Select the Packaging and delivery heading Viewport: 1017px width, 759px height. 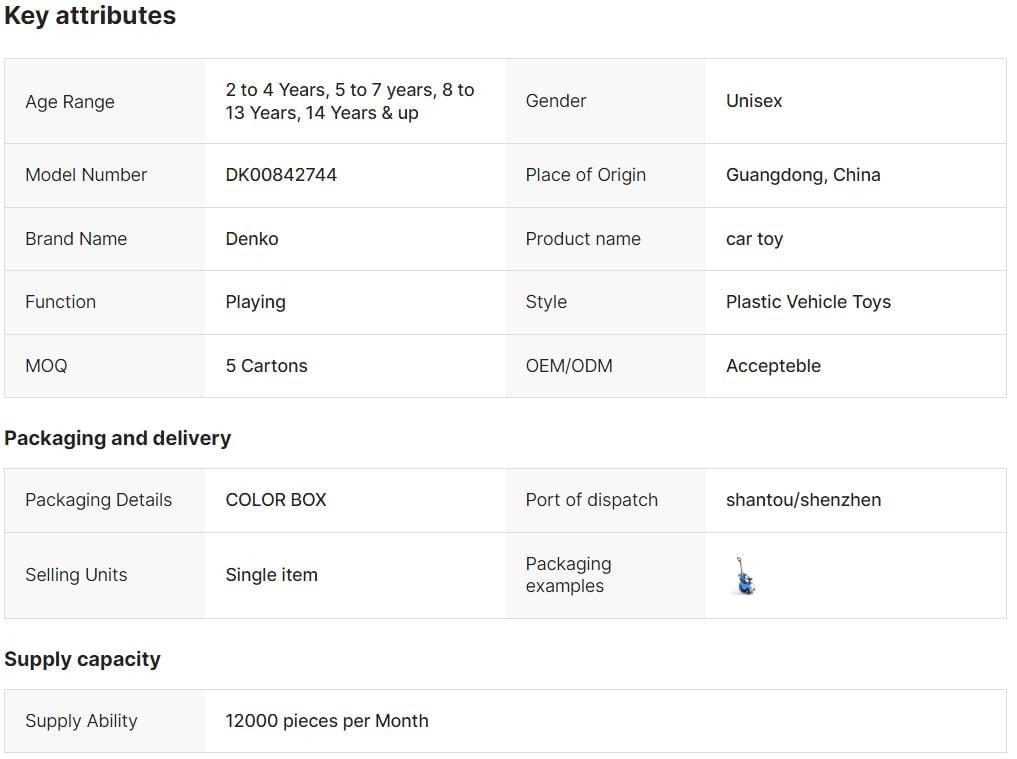pyautogui.click(x=117, y=438)
